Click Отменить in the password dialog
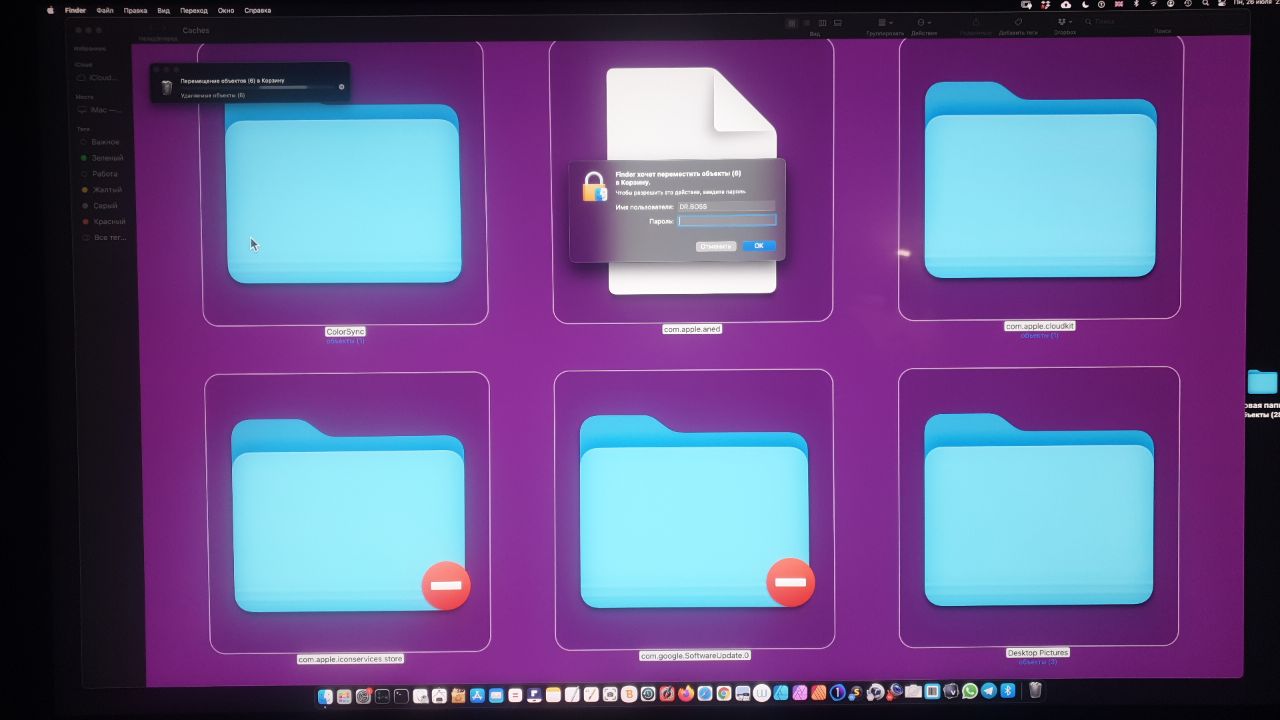 pyautogui.click(x=716, y=245)
